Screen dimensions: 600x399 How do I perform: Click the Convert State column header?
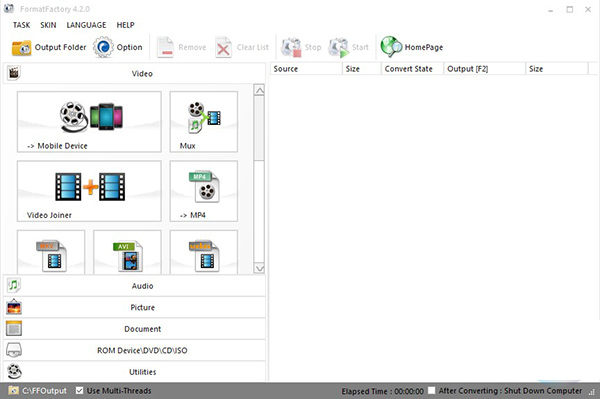click(412, 69)
